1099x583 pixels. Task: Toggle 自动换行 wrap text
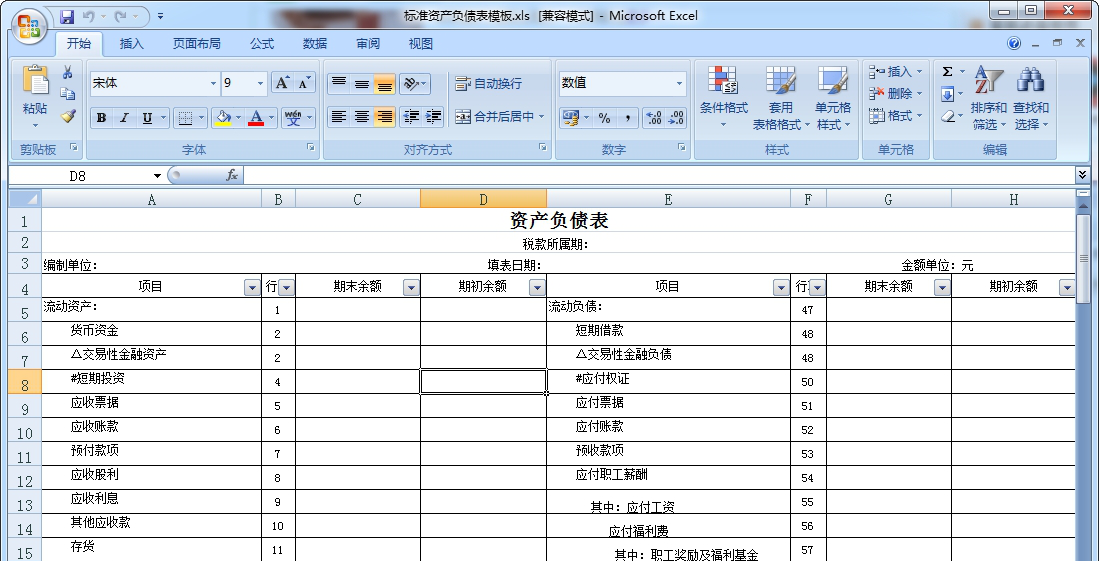[x=489, y=84]
